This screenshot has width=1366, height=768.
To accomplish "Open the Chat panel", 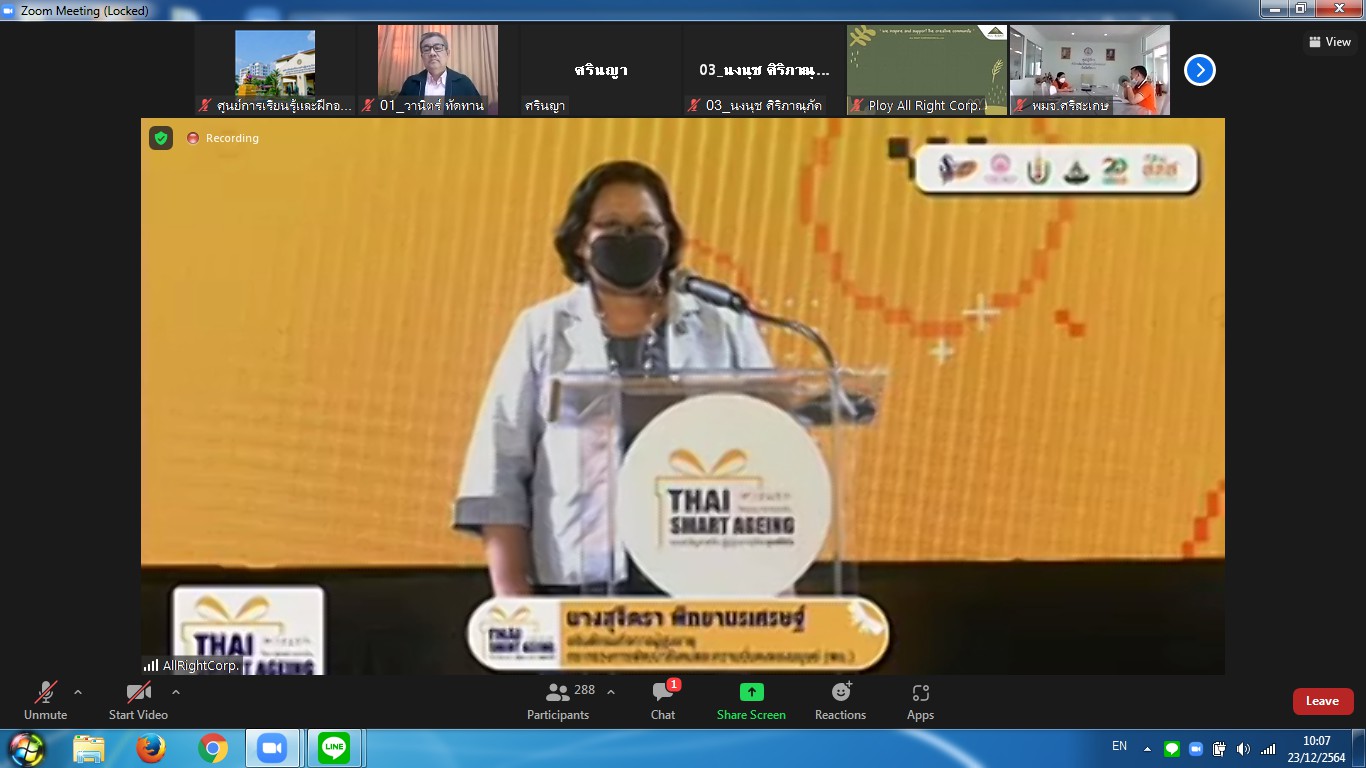I will click(x=662, y=700).
